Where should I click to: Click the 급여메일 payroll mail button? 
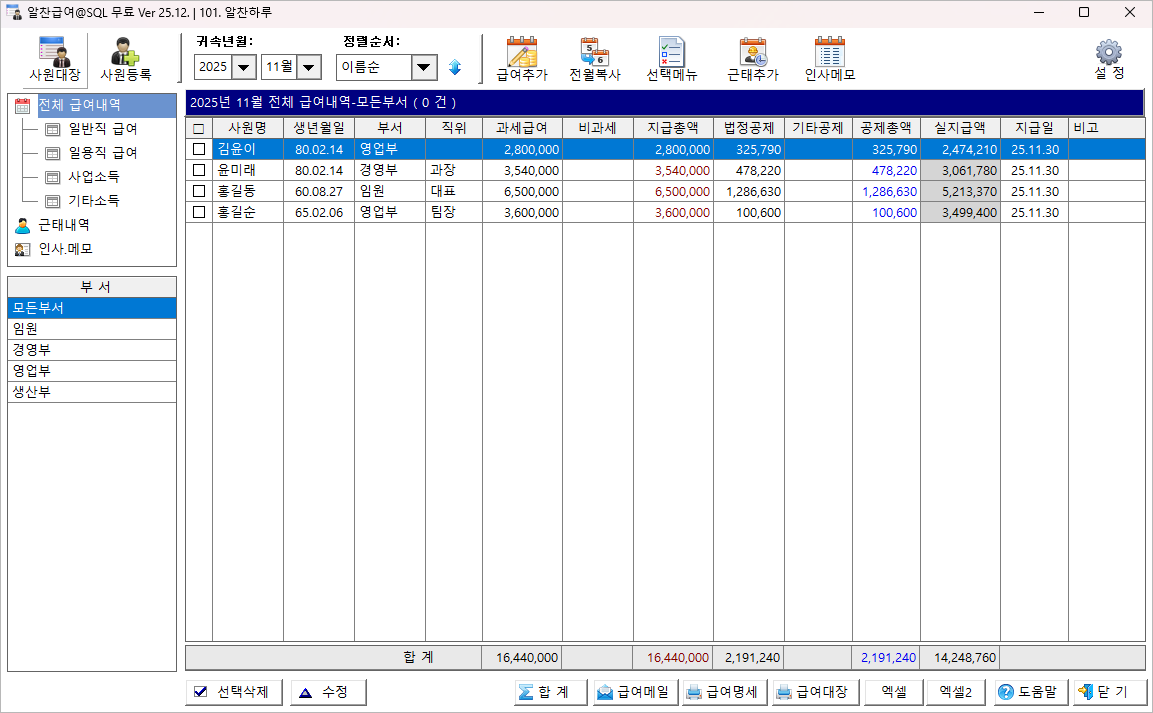pyautogui.click(x=638, y=692)
